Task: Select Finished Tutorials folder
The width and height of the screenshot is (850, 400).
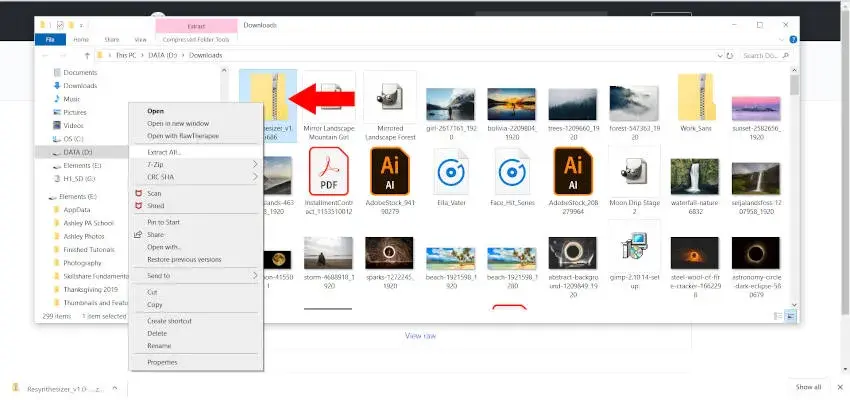Action: coord(89,250)
